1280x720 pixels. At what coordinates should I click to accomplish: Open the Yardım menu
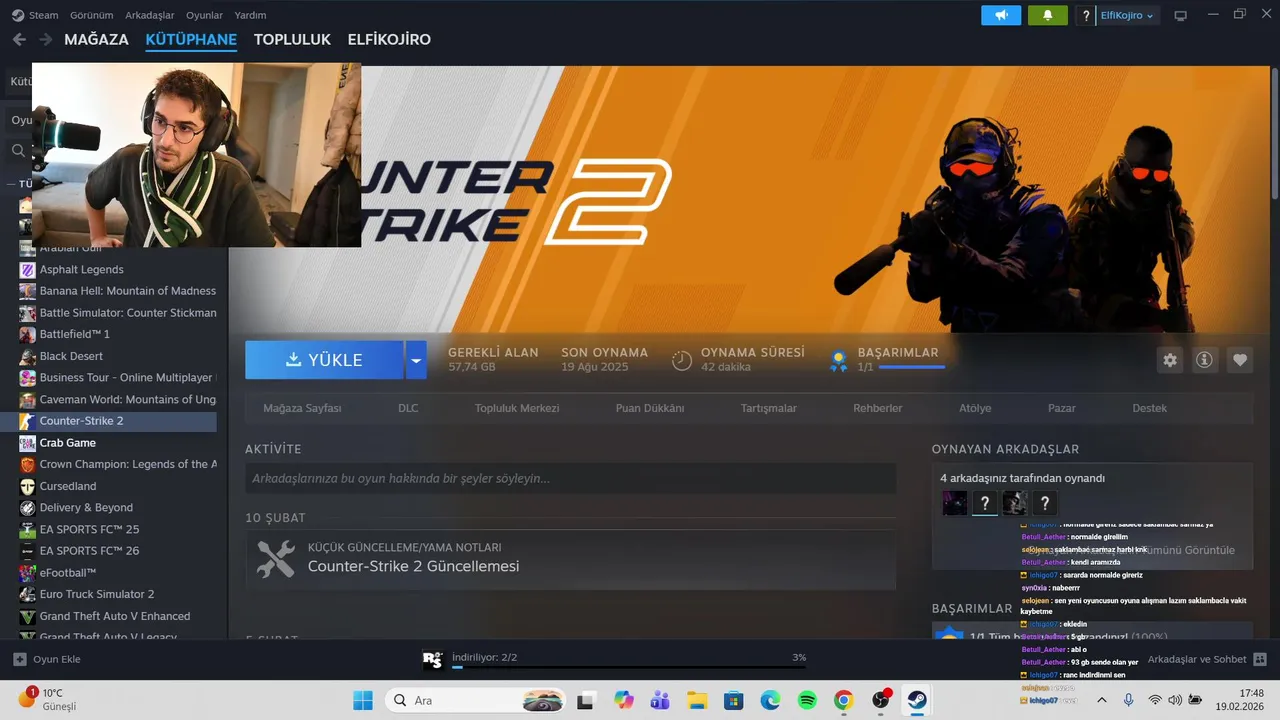(250, 15)
